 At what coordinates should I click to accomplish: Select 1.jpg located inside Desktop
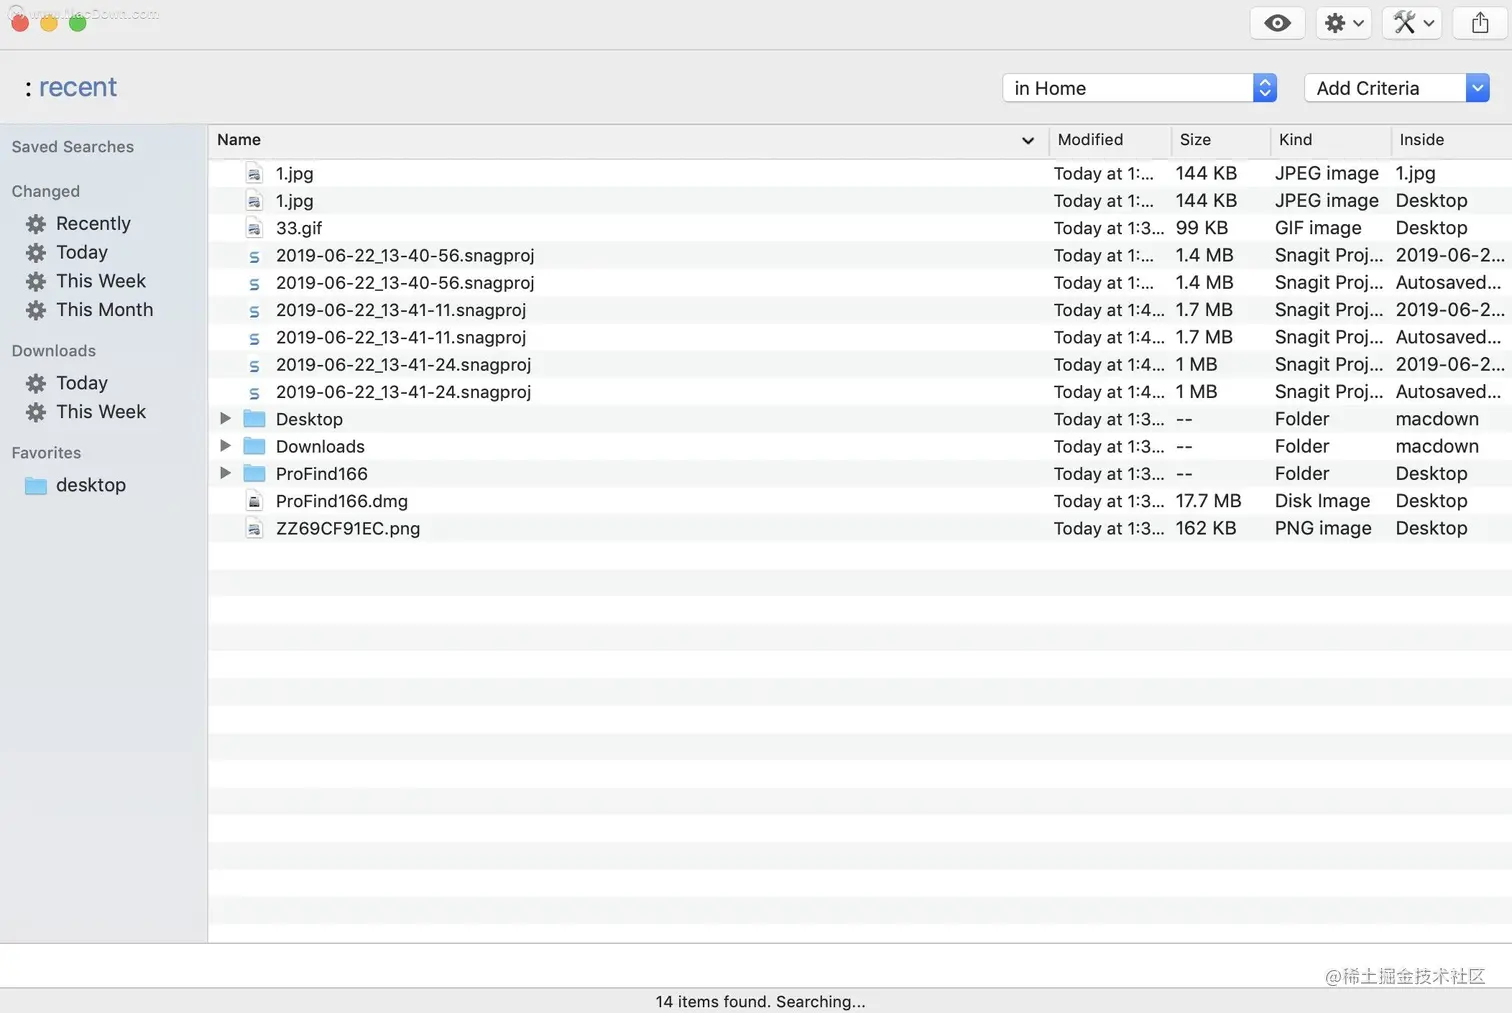point(860,200)
